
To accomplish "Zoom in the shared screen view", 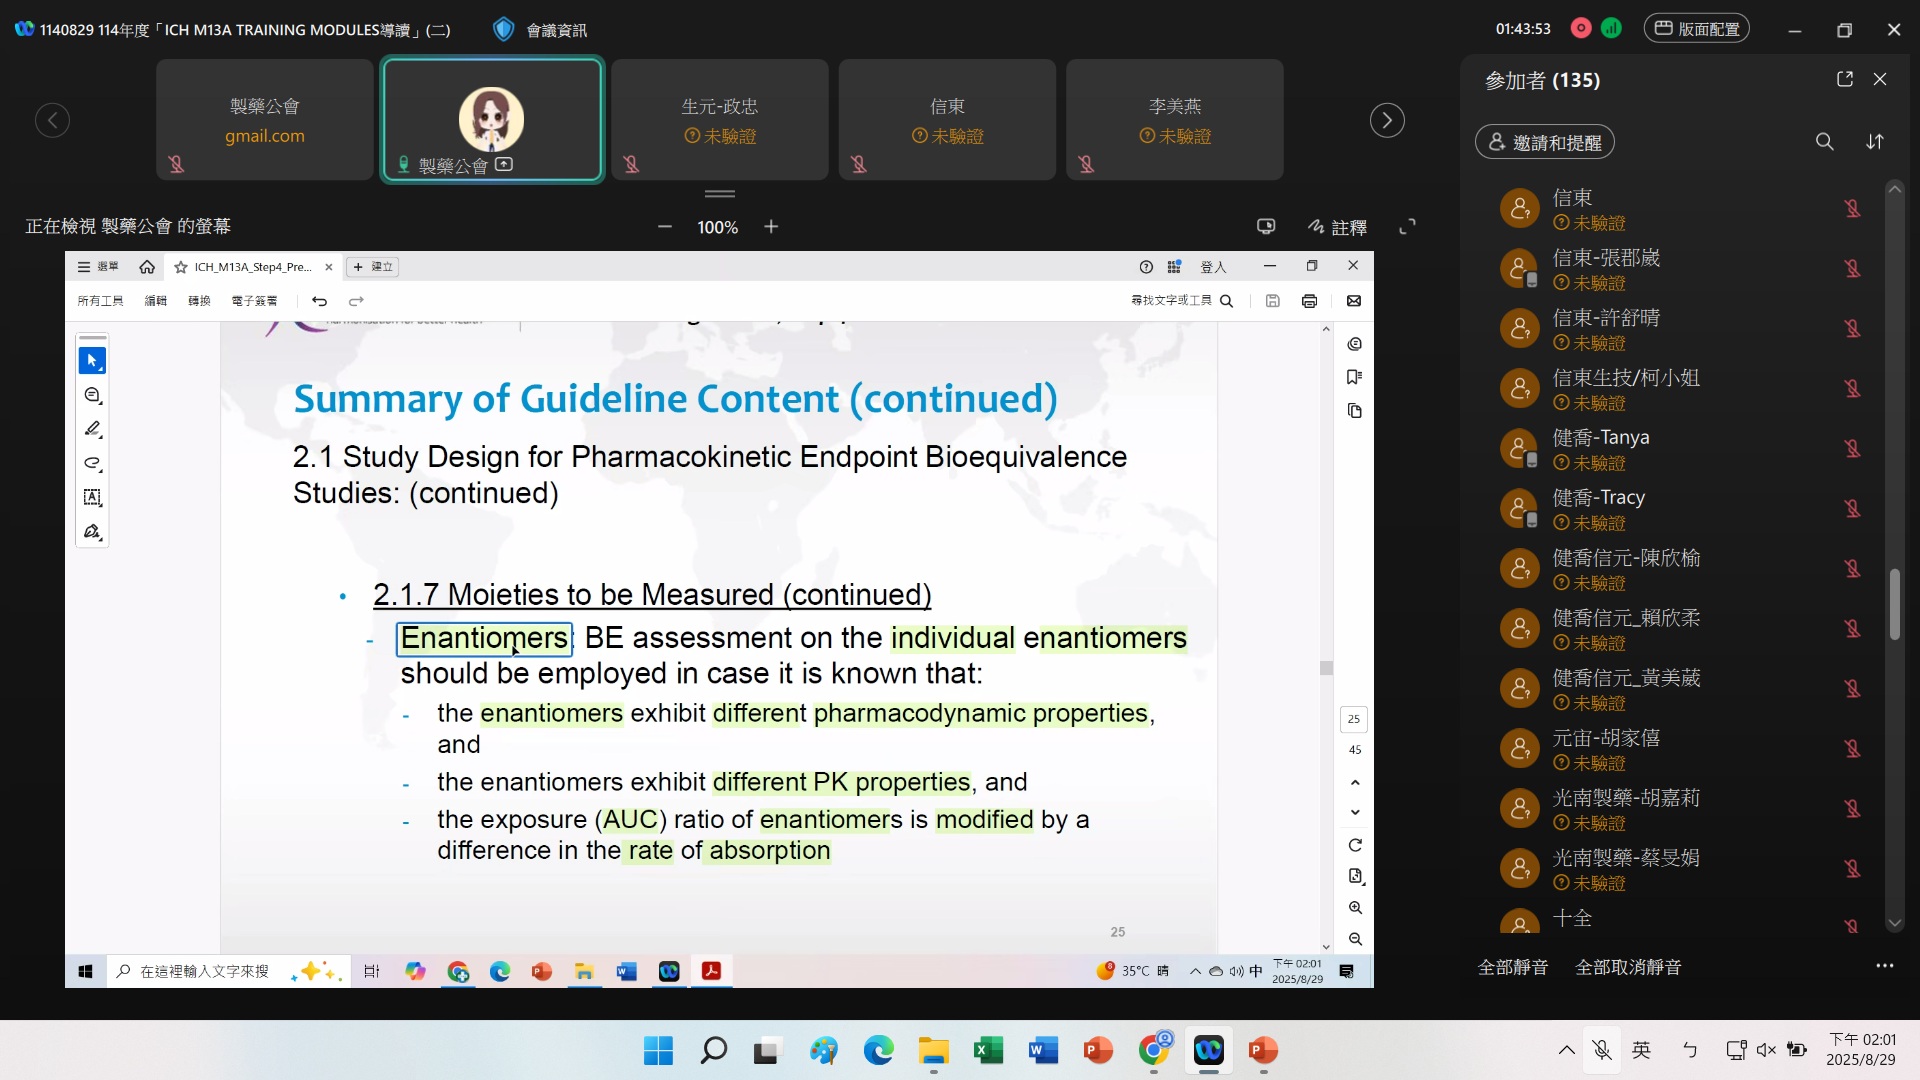I will tap(771, 227).
